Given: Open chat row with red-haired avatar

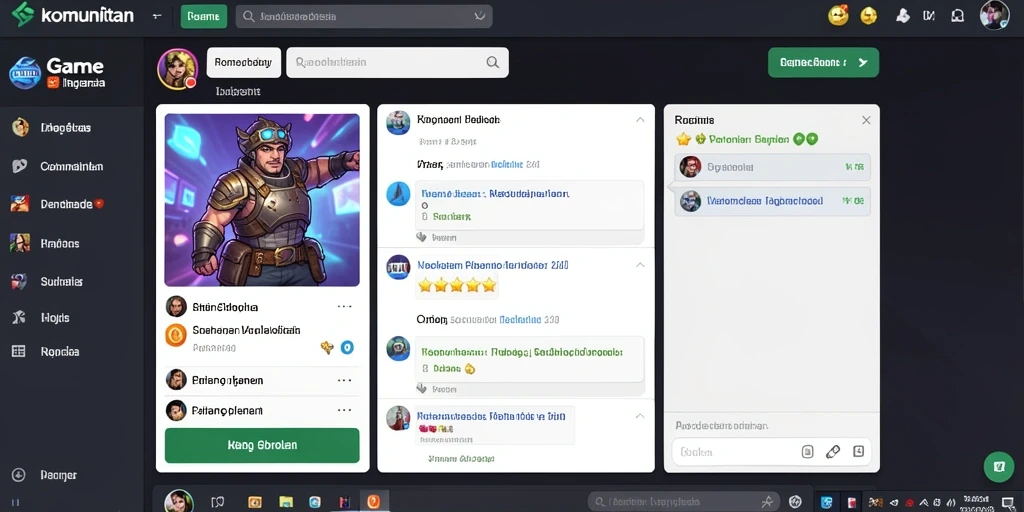Looking at the screenshot, I should tap(772, 167).
